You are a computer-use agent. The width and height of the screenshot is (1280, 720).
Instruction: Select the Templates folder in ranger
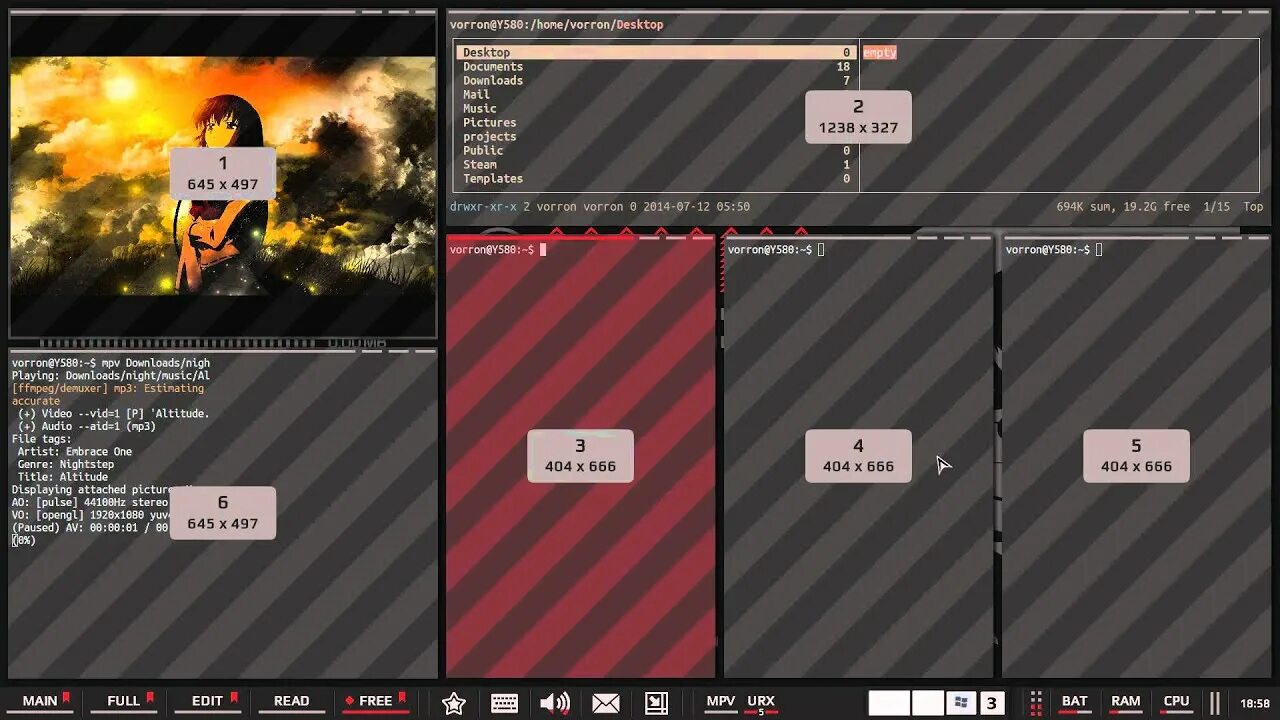pos(657,178)
